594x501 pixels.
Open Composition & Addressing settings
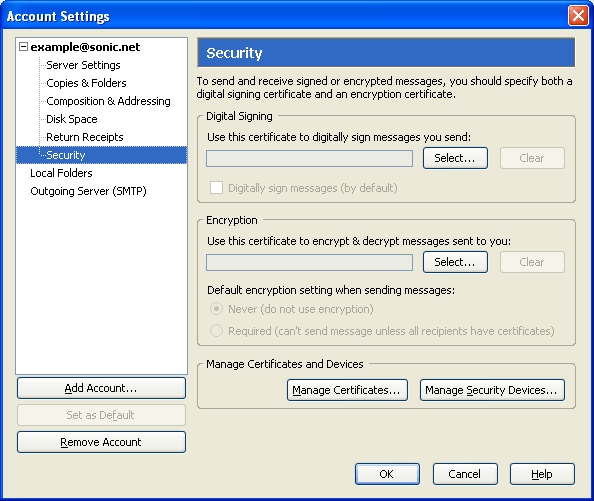click(x=108, y=101)
